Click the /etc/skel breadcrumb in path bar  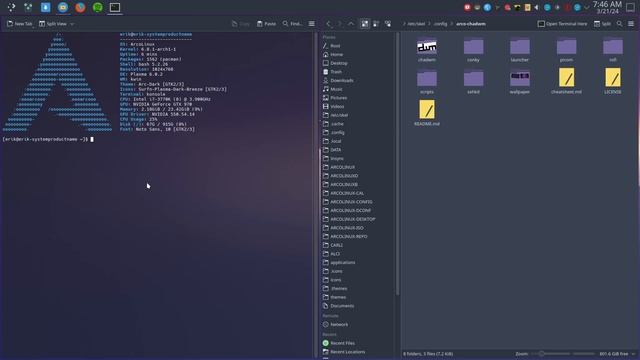tap(416, 24)
